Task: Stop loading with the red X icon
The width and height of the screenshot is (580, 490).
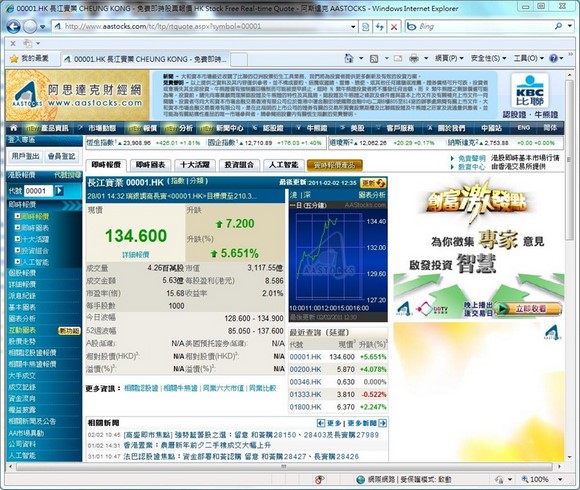Action: 394,27
